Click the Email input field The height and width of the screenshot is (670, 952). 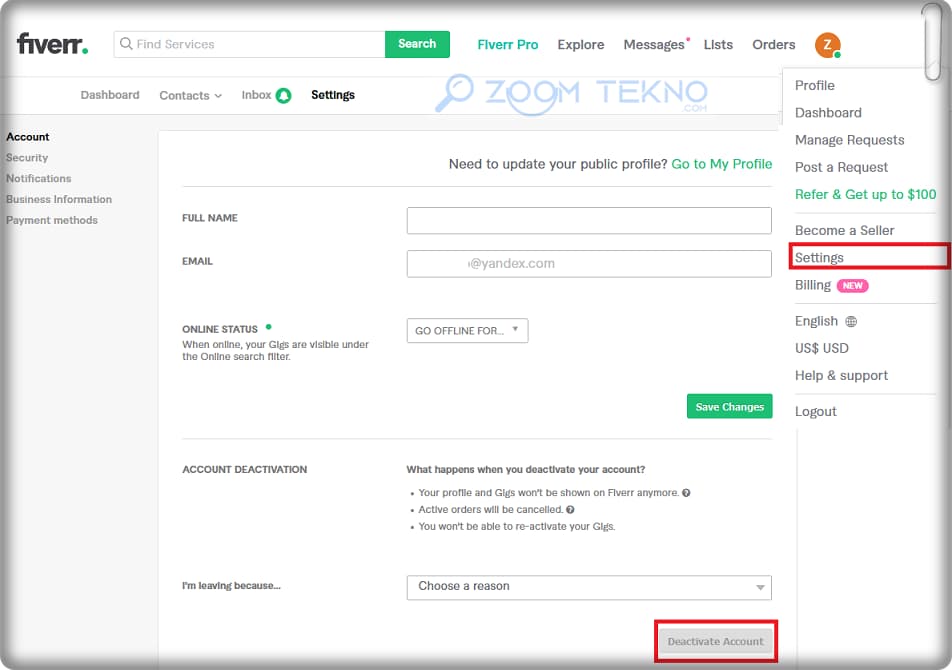(589, 264)
